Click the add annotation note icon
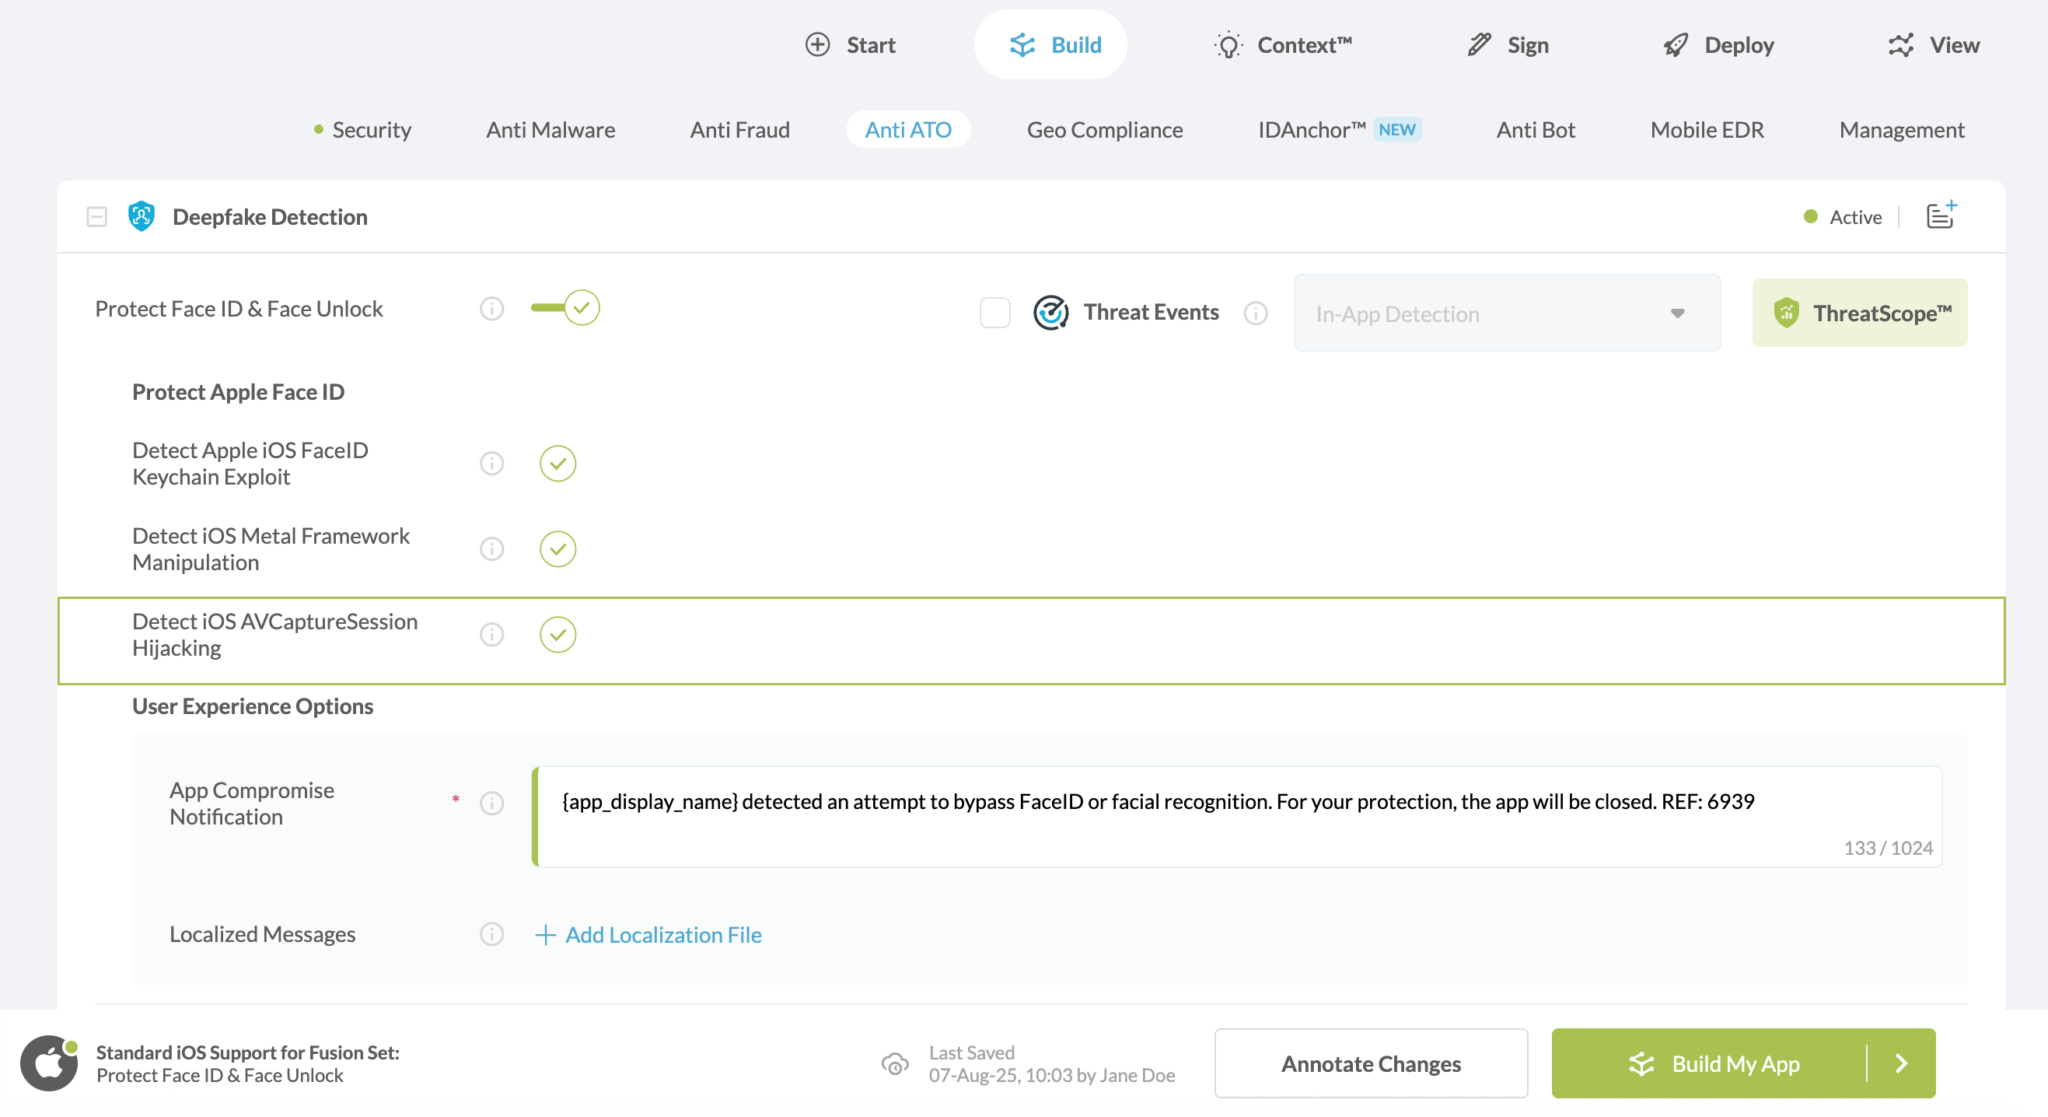The image size is (2048, 1117). coord(1940,216)
